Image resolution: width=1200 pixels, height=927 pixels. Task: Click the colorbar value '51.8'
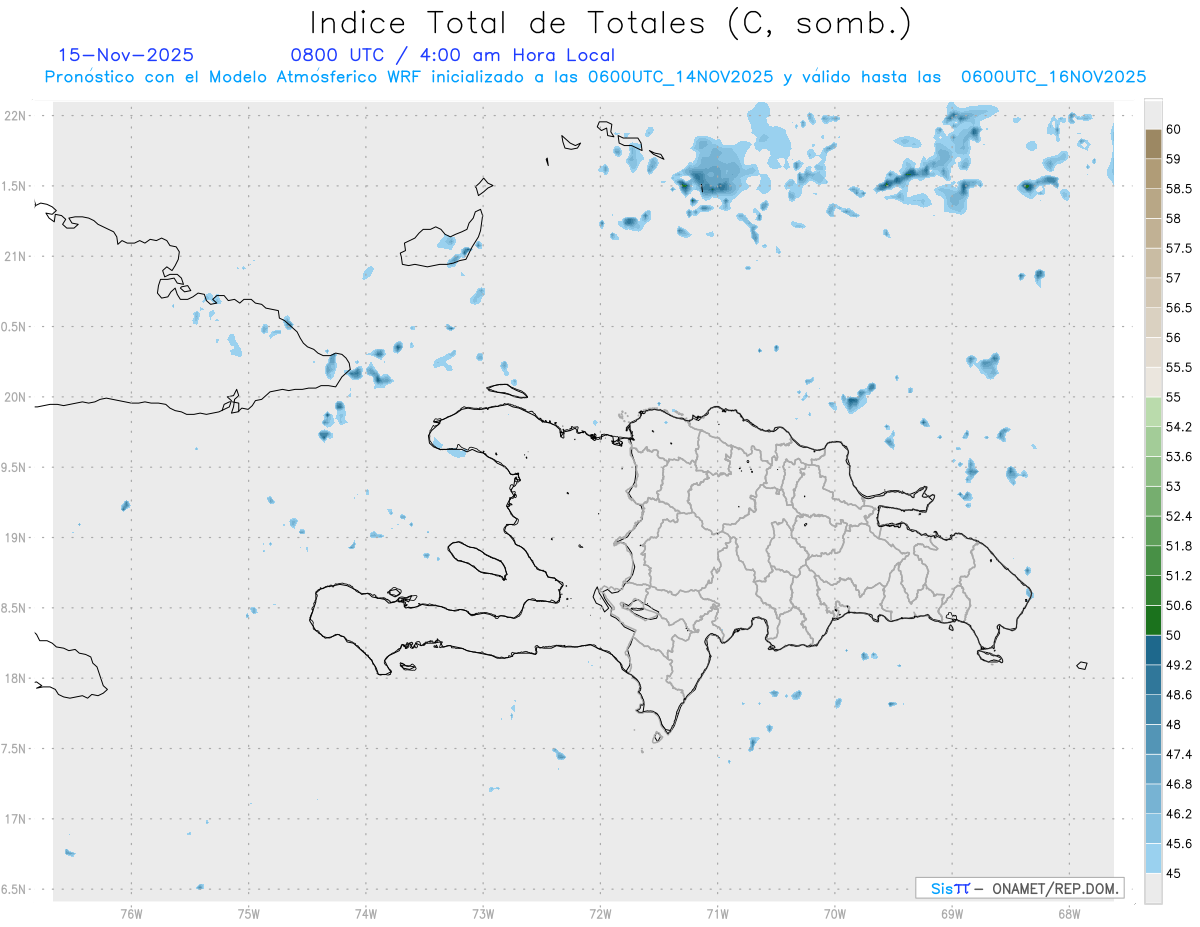(1179, 546)
